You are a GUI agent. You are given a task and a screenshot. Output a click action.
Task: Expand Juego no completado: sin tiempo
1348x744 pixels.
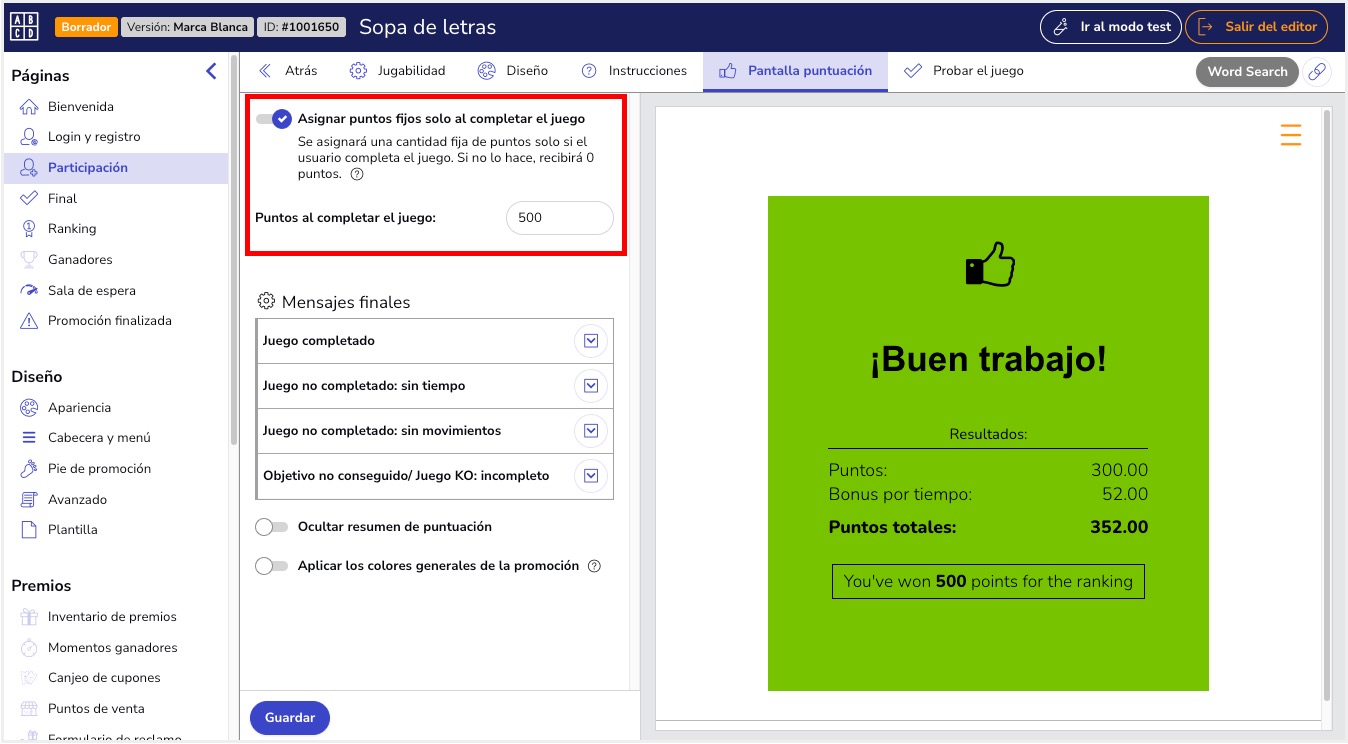(591, 386)
